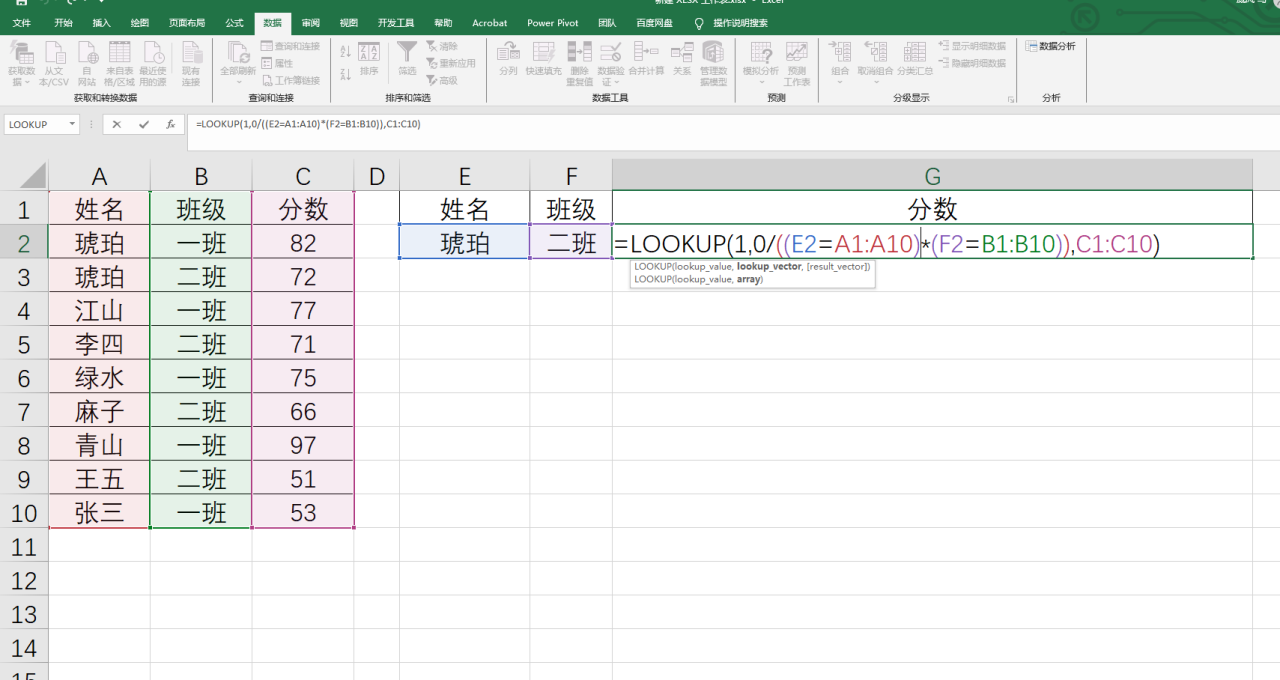
Task: Click the 自网站 (From Web) icon
Action: click(x=87, y=53)
